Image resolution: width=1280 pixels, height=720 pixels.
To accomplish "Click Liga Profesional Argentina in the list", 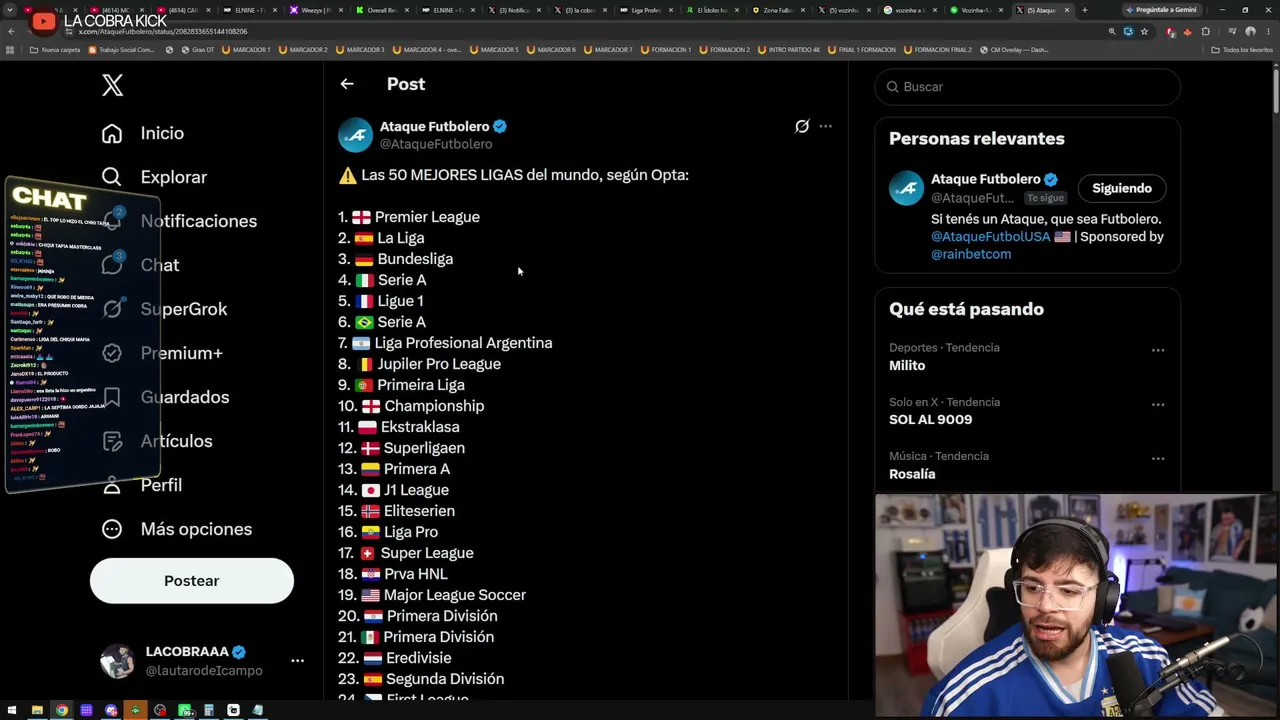I will pos(463,343).
